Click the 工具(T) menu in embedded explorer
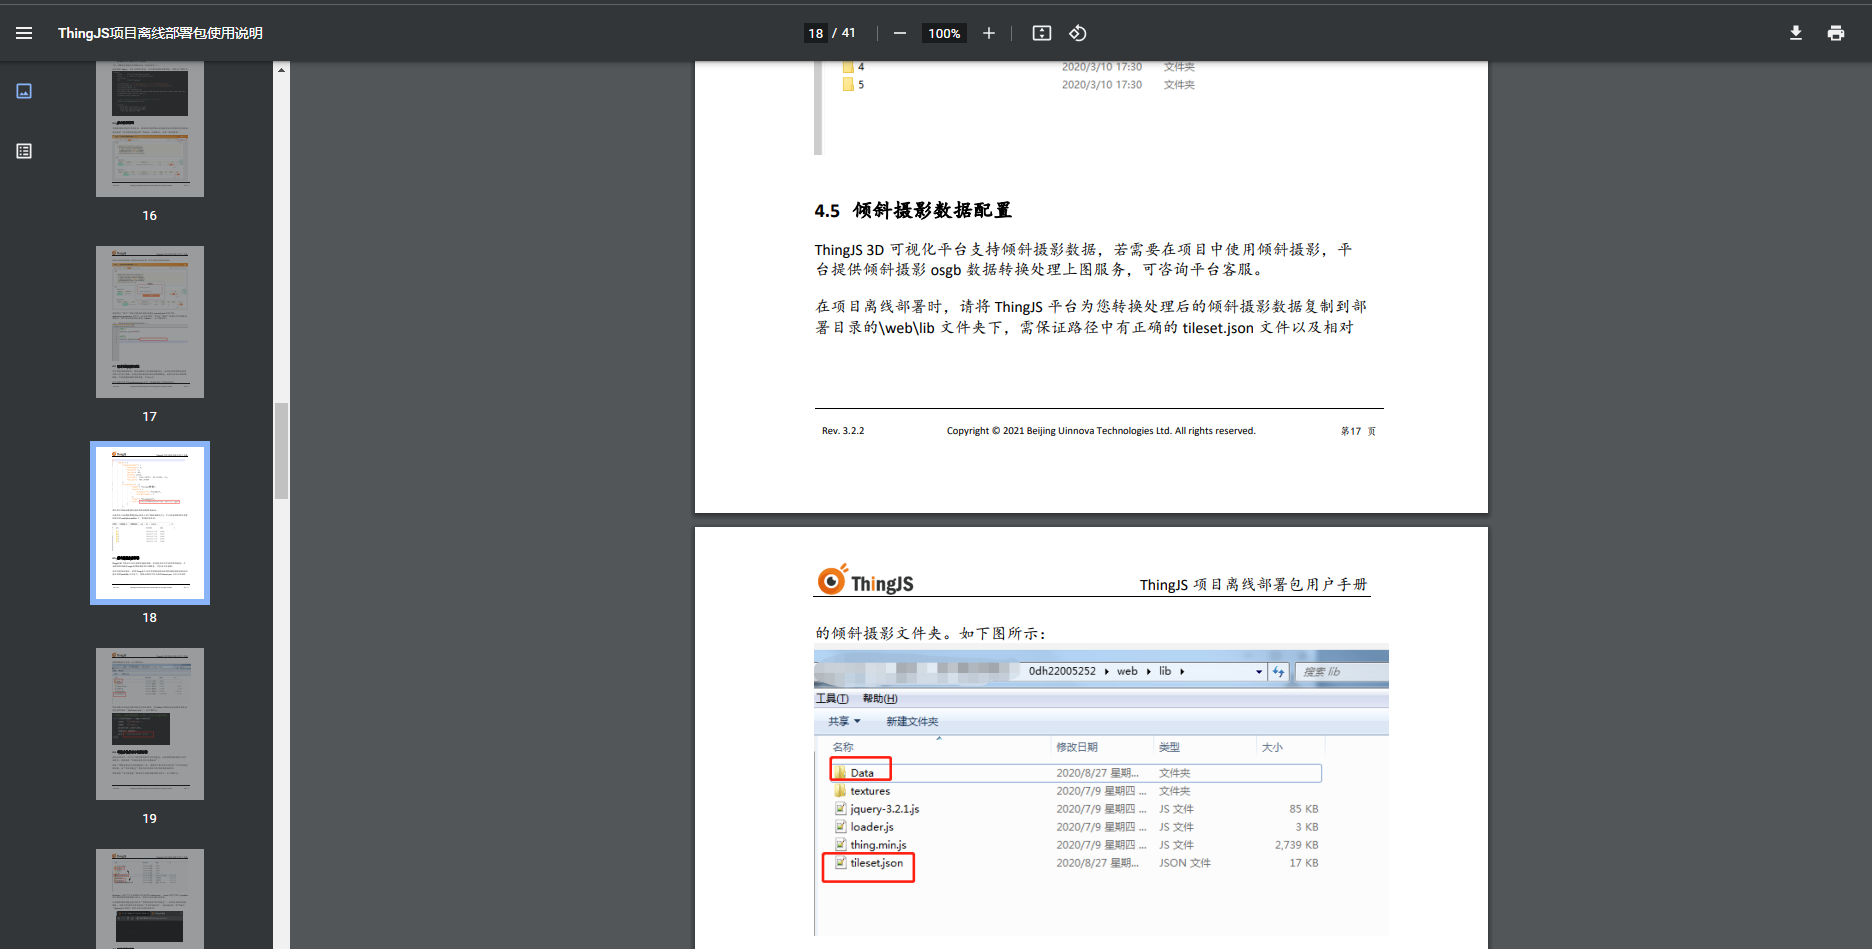This screenshot has width=1872, height=949. pyautogui.click(x=832, y=698)
